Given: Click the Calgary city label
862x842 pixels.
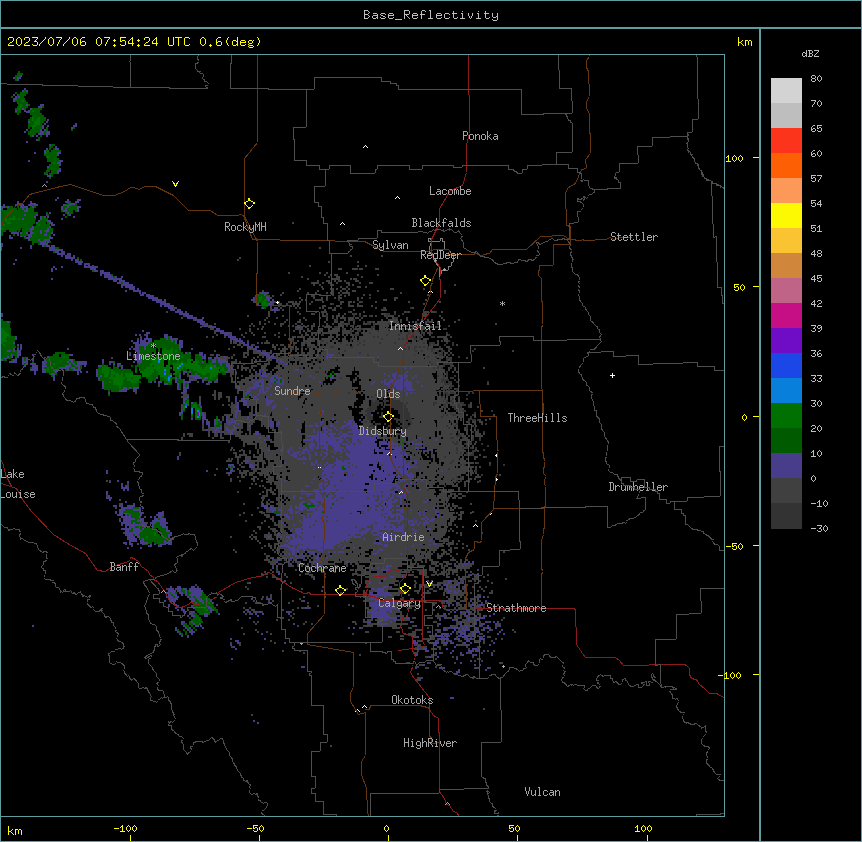Looking at the screenshot, I should pos(399,603).
